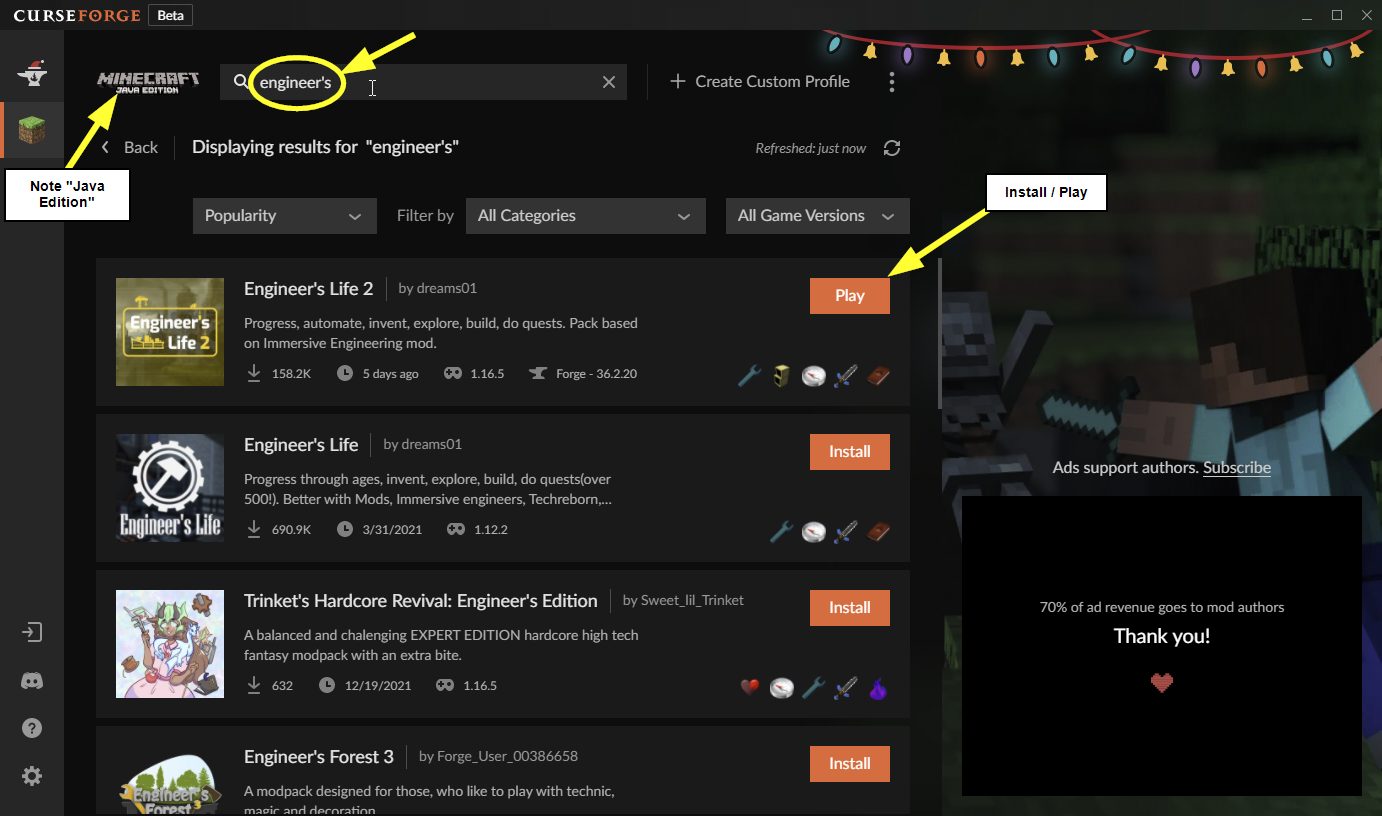Viewport: 1382px width, 816px height.
Task: Click the "5 days ago" update date
Action: (390, 374)
